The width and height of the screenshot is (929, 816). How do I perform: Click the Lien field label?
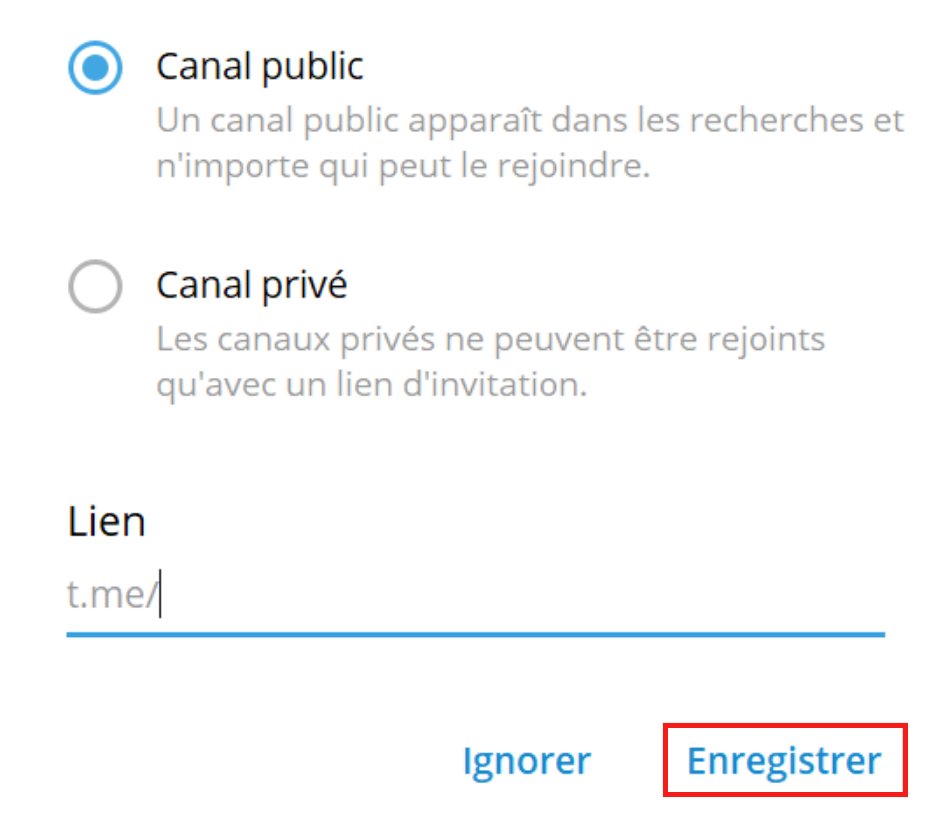[106, 521]
